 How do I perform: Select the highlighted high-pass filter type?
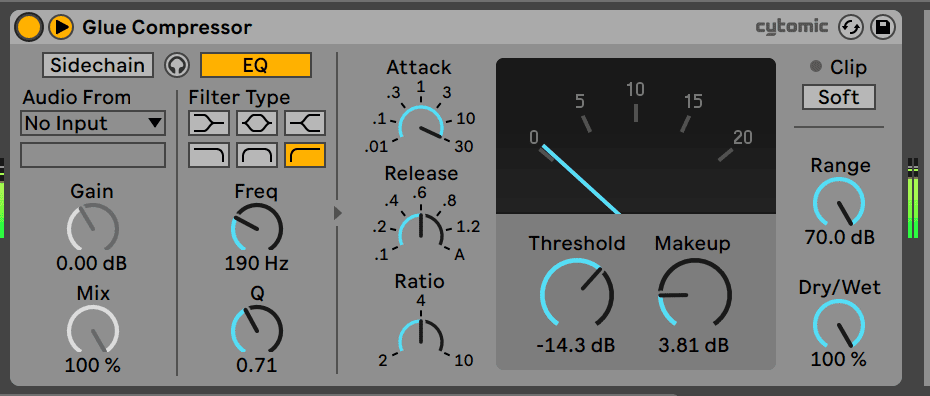(305, 155)
